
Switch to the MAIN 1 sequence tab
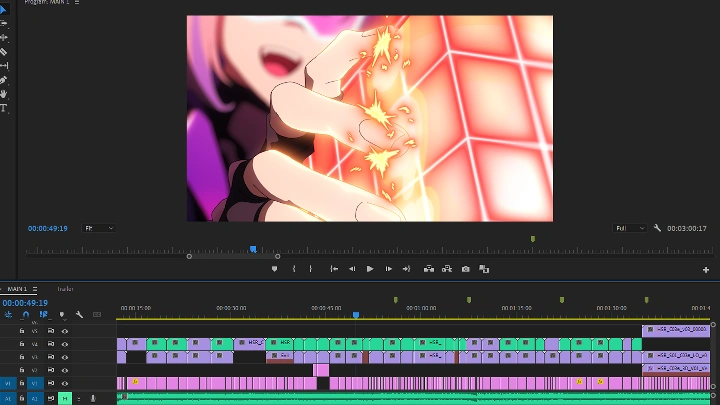[17, 289]
